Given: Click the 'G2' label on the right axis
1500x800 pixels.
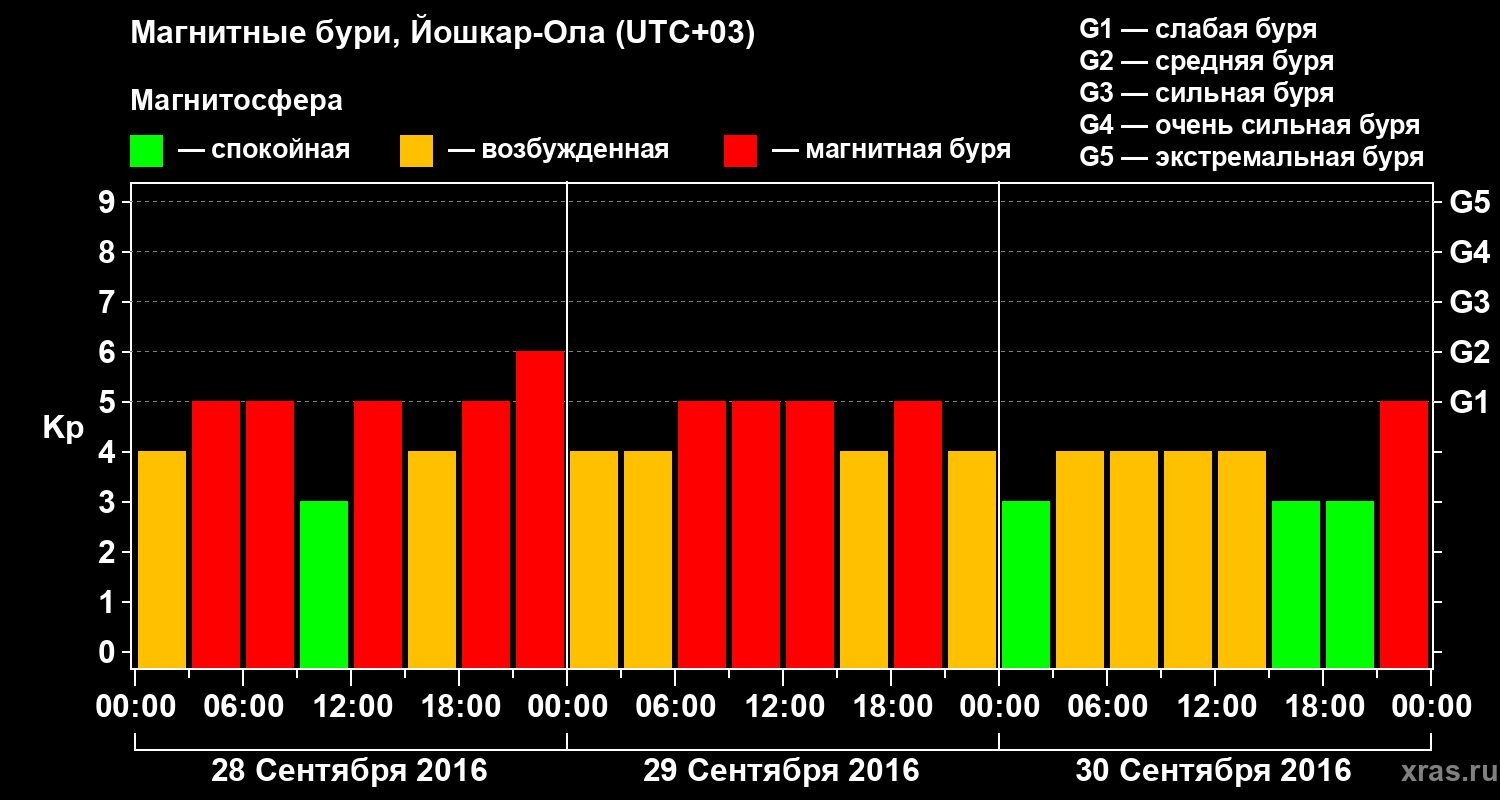Looking at the screenshot, I should pyautogui.click(x=1469, y=352).
